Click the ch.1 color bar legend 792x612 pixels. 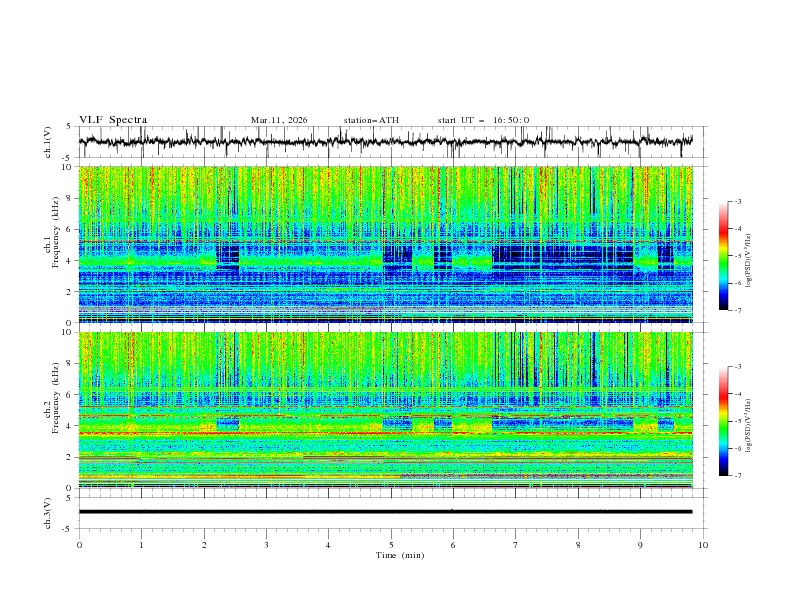pyautogui.click(x=724, y=255)
